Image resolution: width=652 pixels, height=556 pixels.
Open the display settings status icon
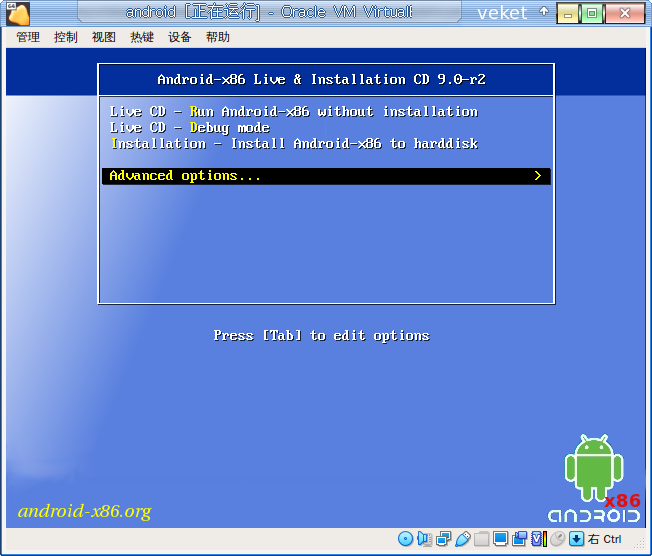coord(500,539)
